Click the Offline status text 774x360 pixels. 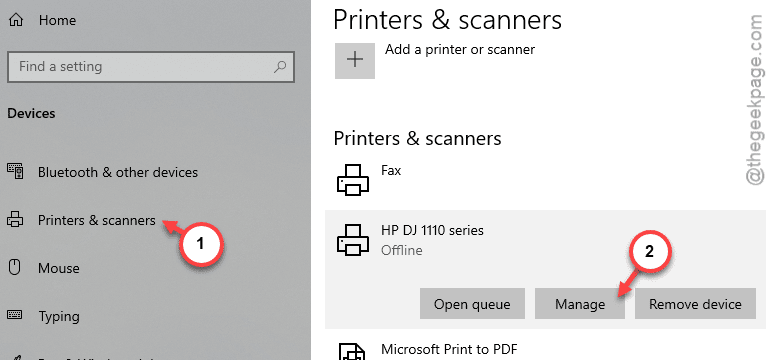[402, 250]
